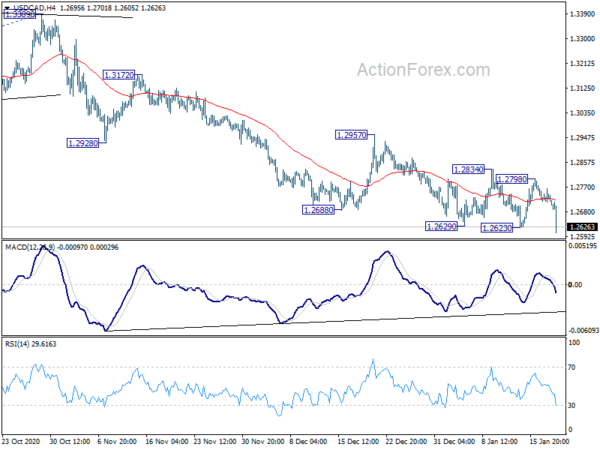Screen dimensions: 600x450
Task: Click the 16 Nov 04:00 date label
Action: coord(166,441)
